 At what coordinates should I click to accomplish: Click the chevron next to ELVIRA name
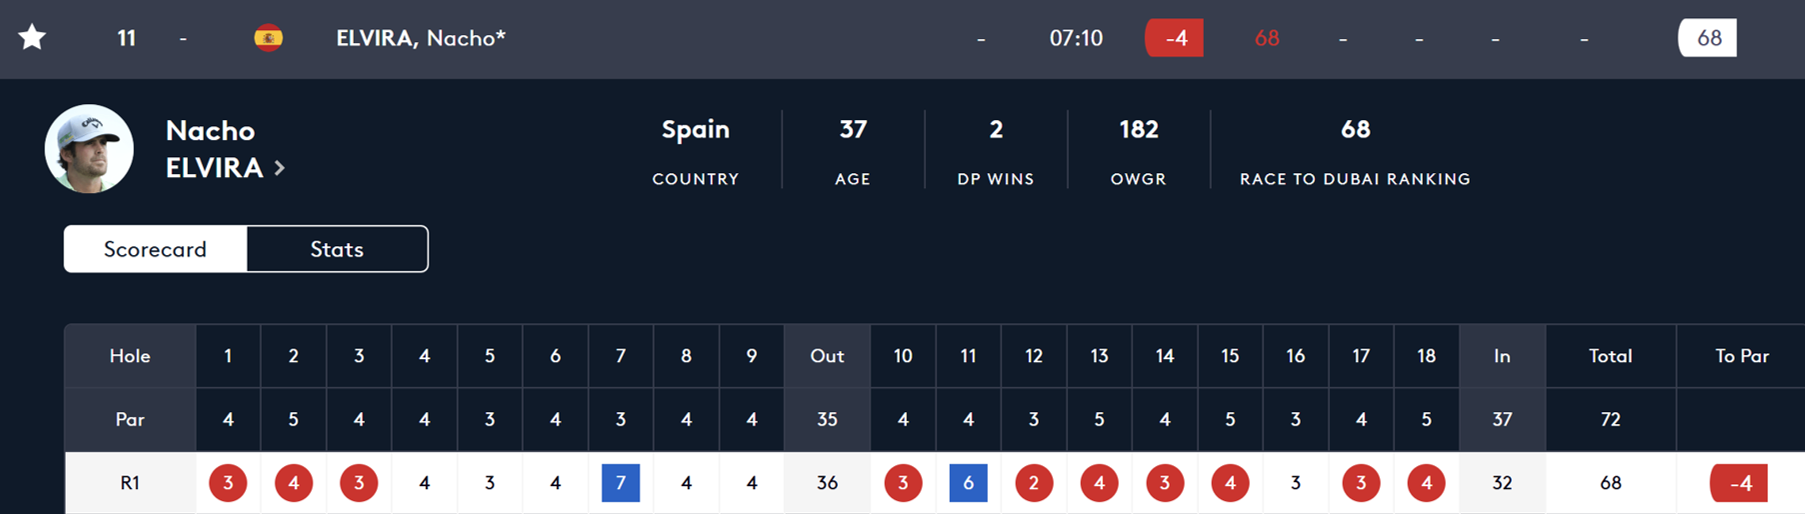pos(280,168)
